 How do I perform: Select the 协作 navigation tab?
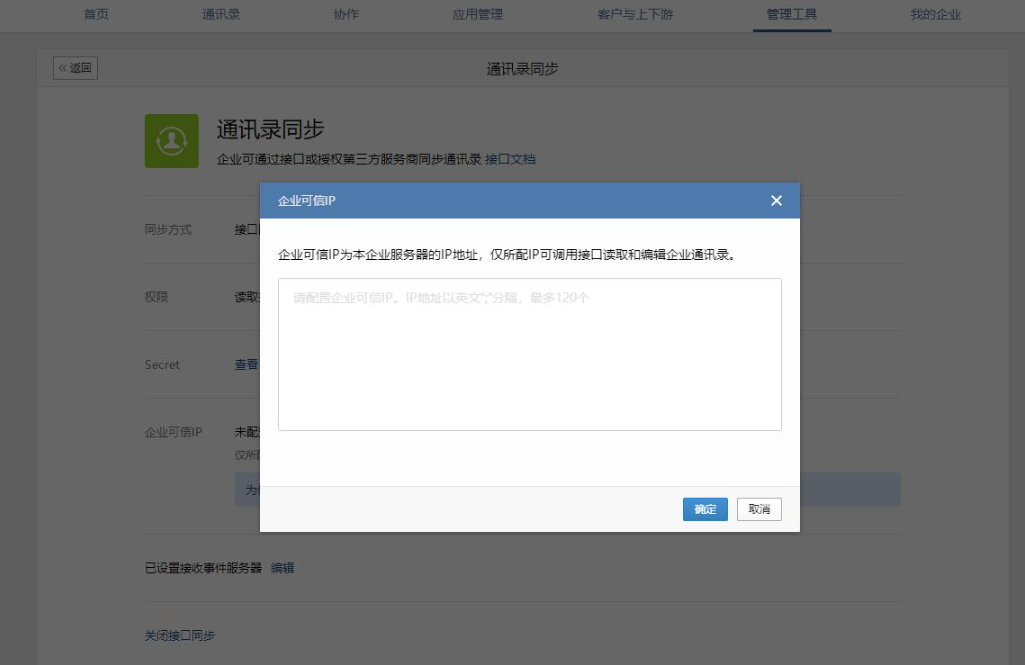coord(346,14)
